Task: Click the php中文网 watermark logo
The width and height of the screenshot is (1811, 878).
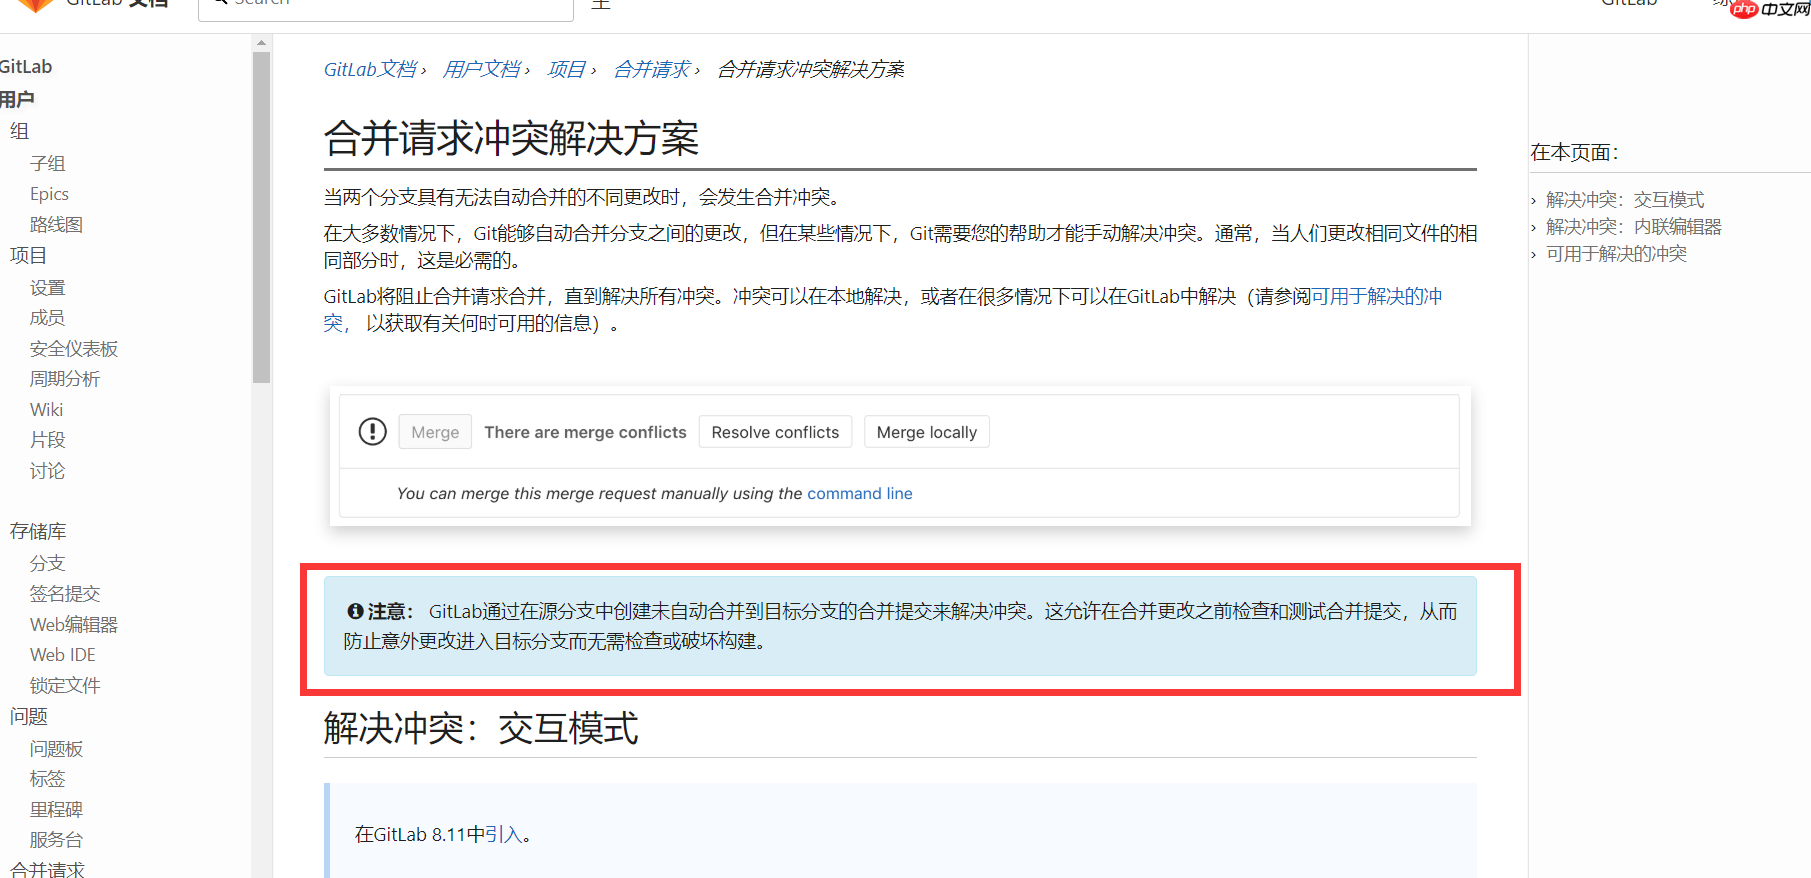Action: [x=1769, y=9]
